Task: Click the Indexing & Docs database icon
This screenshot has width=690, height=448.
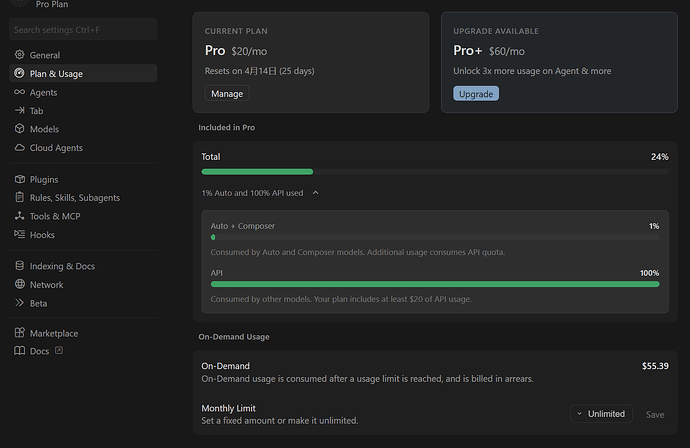Action: tap(19, 265)
